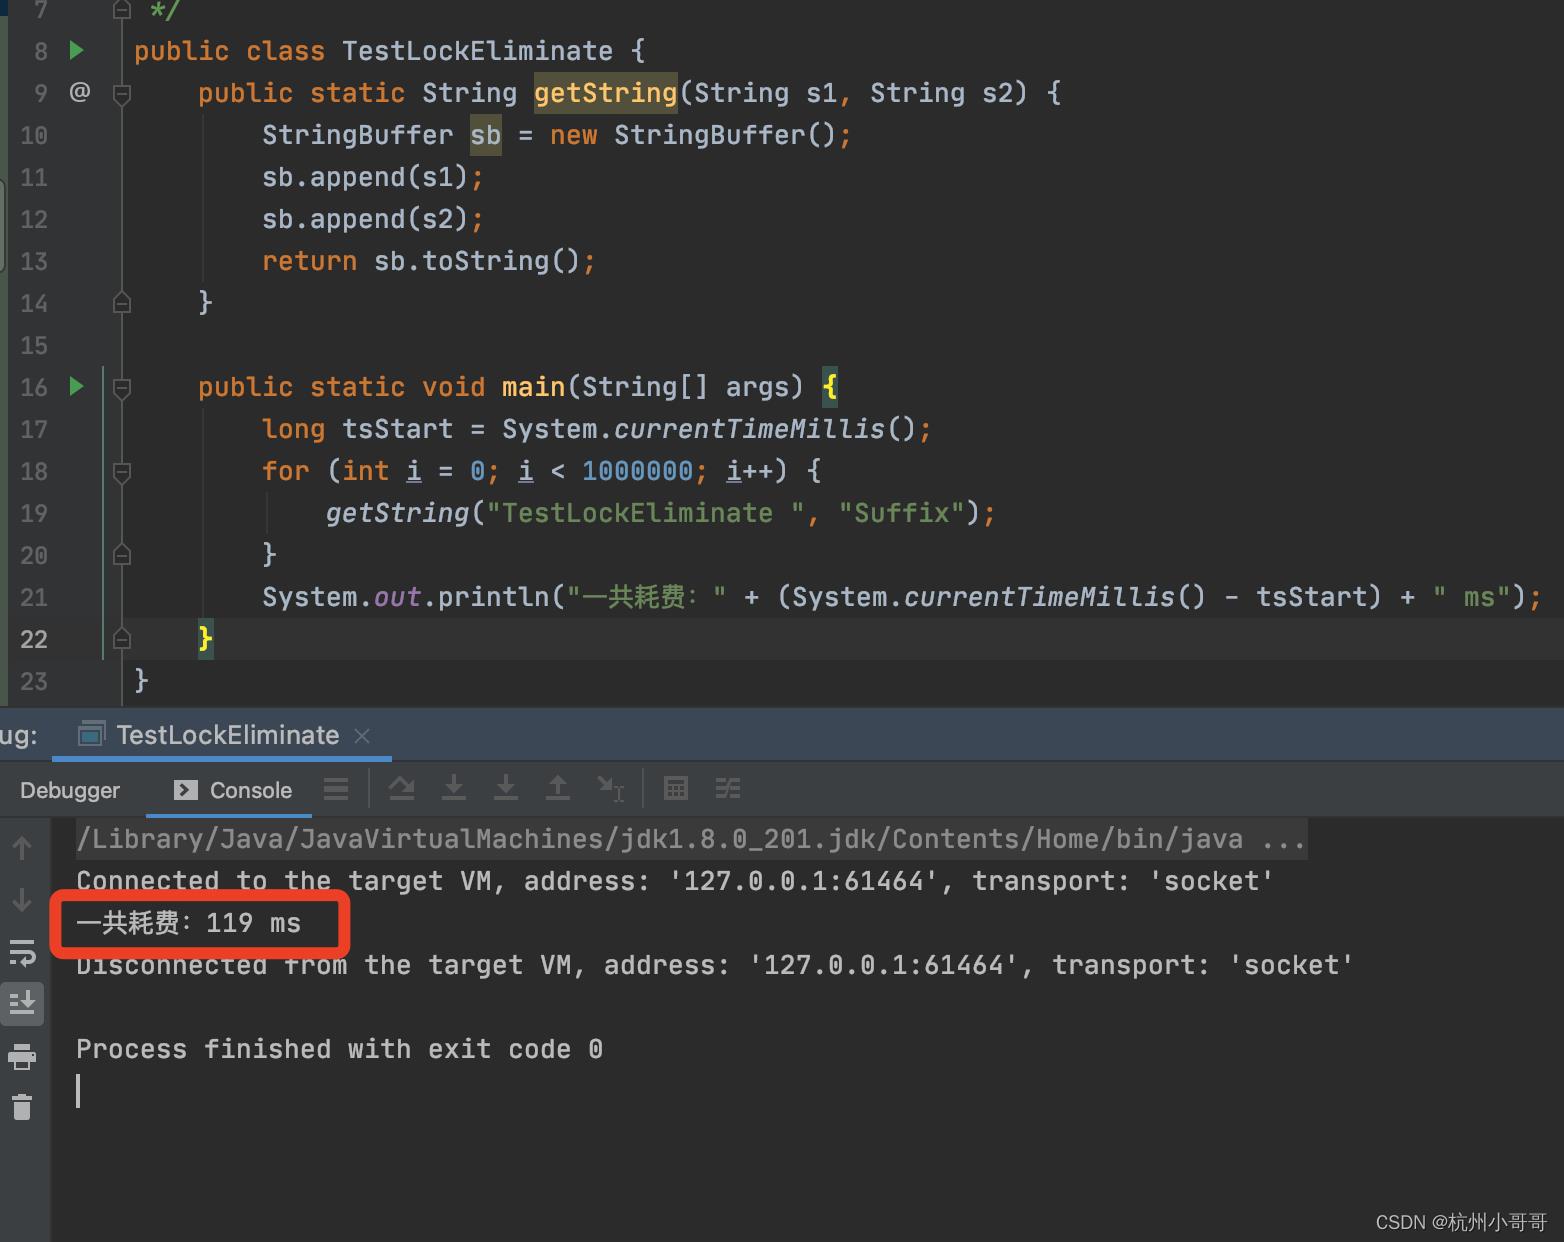
Task: Click the @ gutter annotation icon on line 9
Action: coord(79,92)
